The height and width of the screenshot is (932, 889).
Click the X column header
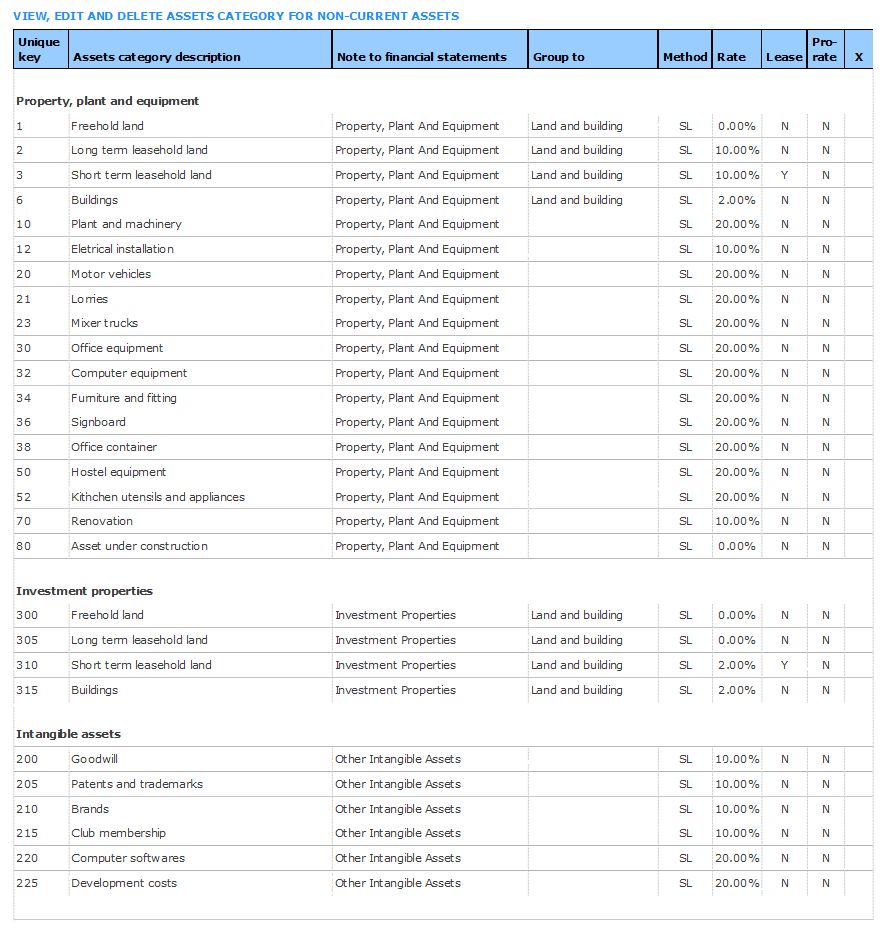tap(858, 57)
